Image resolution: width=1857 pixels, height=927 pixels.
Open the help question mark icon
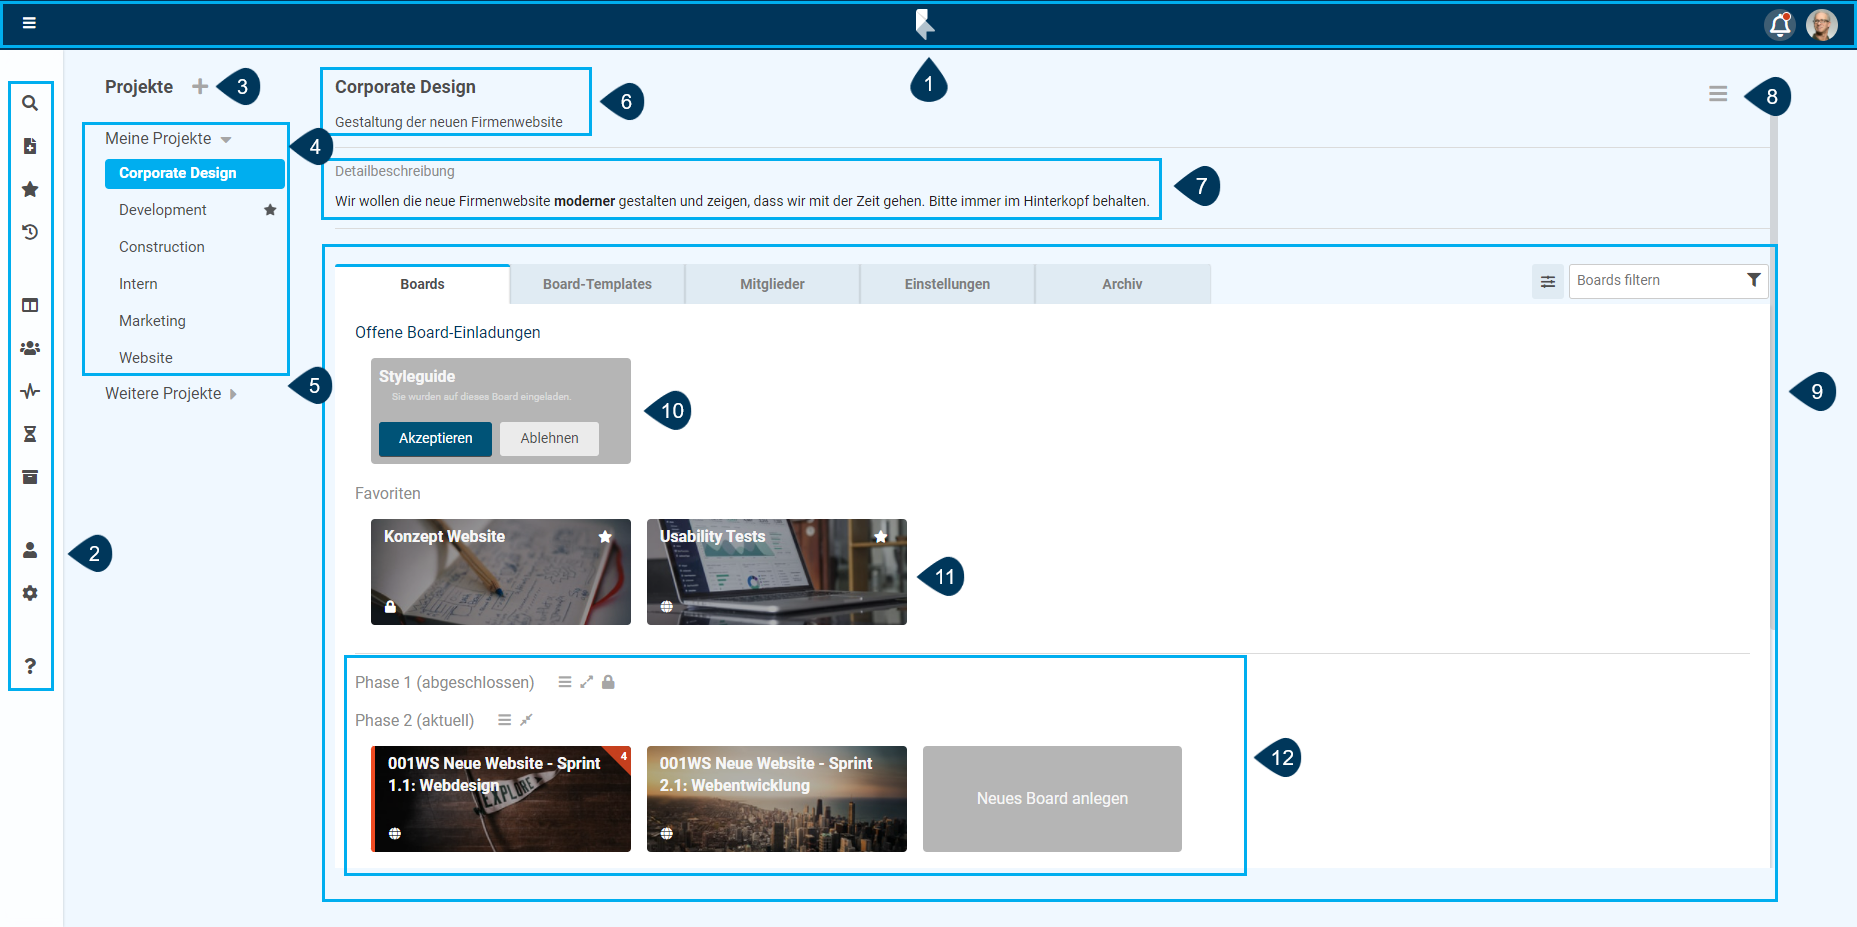(x=30, y=666)
